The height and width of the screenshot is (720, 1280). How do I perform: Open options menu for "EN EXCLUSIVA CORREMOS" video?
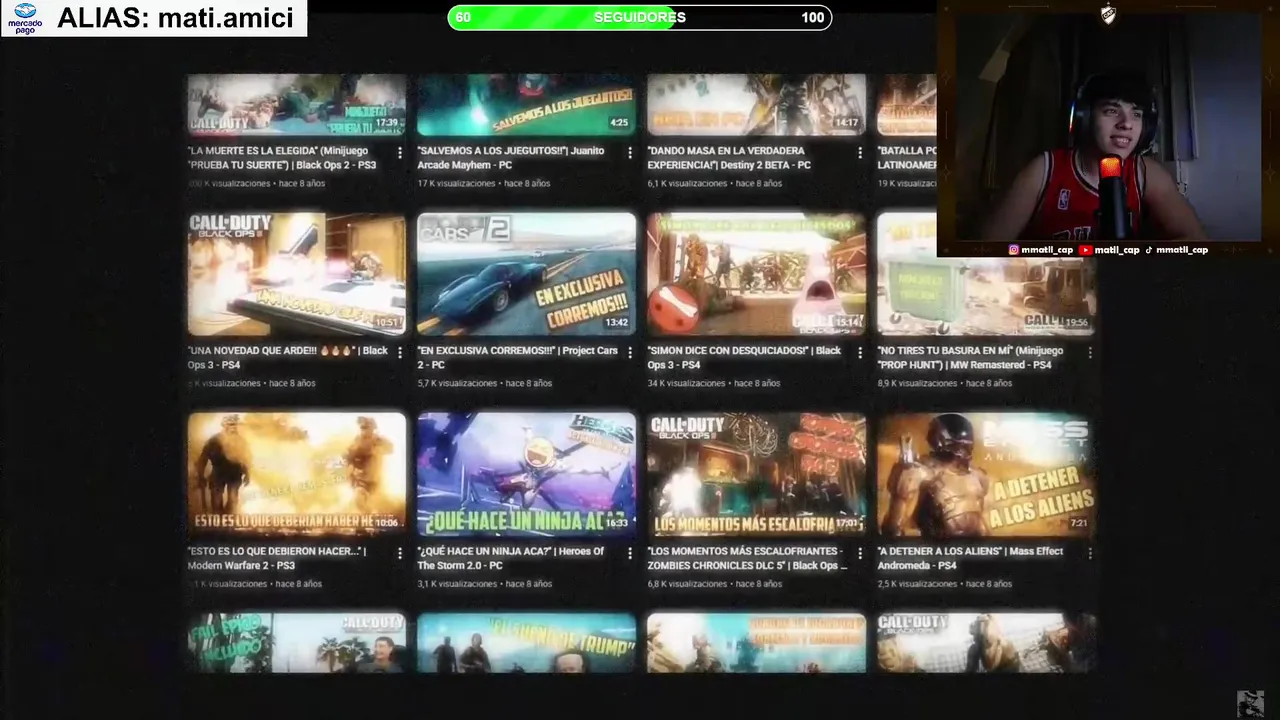pos(629,352)
